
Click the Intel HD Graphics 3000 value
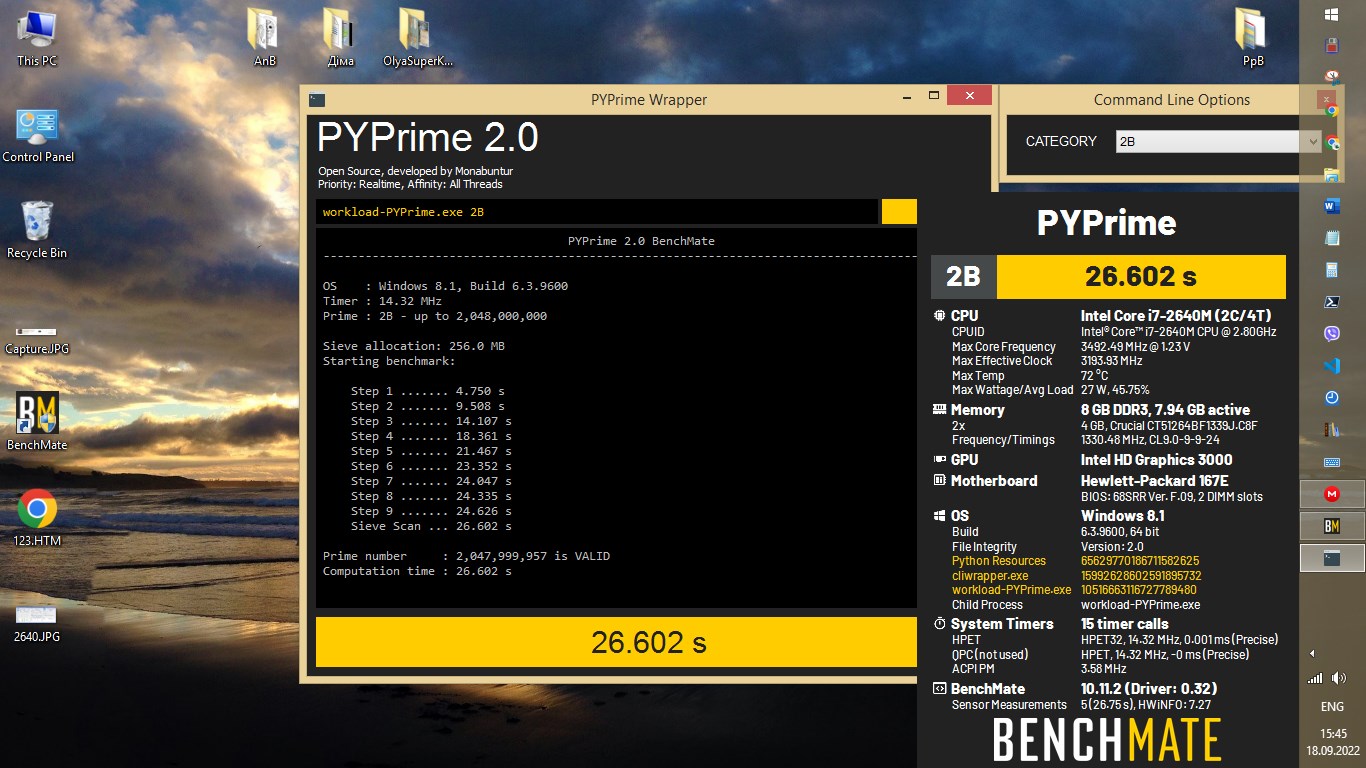coord(1157,460)
